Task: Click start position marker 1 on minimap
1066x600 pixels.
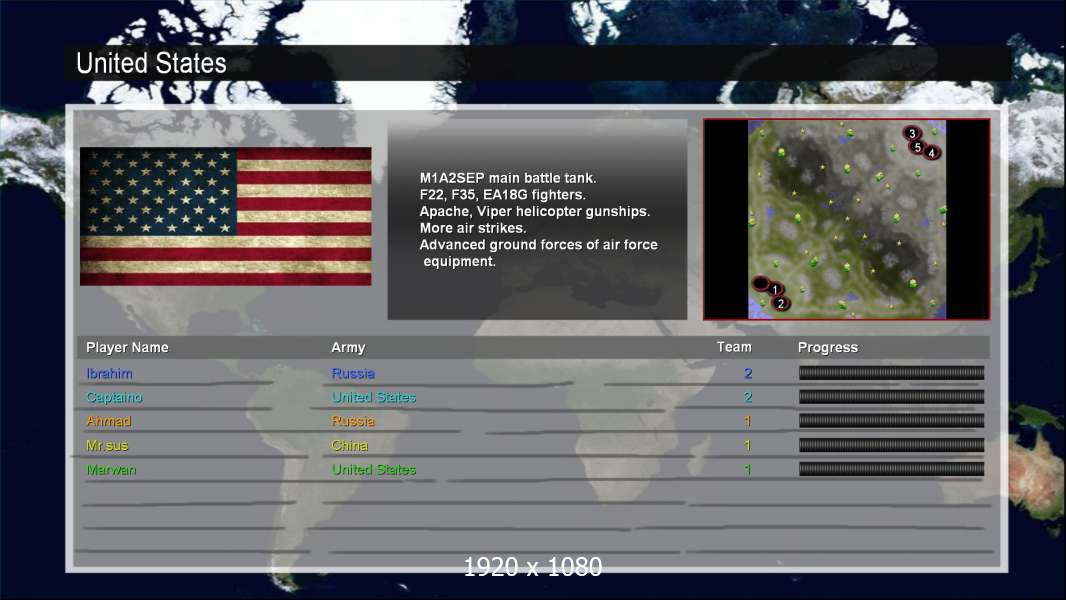Action: point(774,289)
